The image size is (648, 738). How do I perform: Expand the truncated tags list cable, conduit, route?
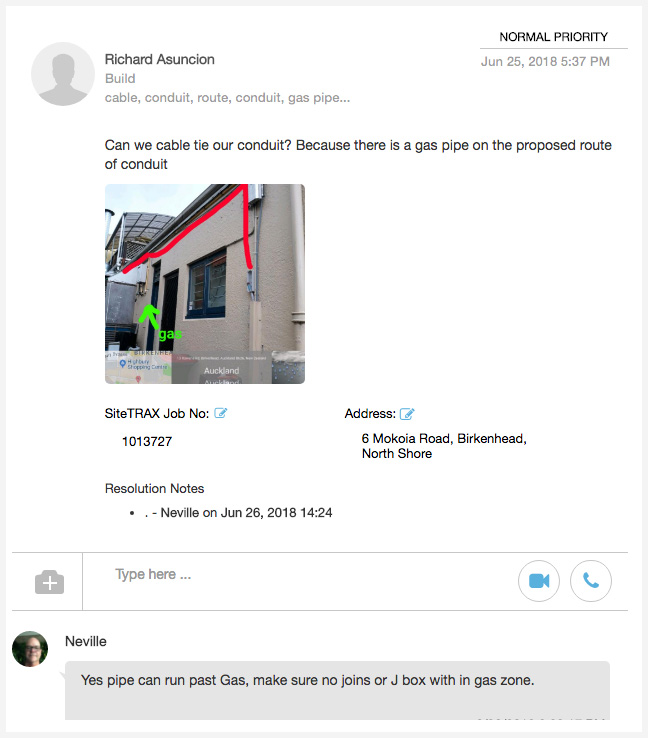pyautogui.click(x=227, y=97)
